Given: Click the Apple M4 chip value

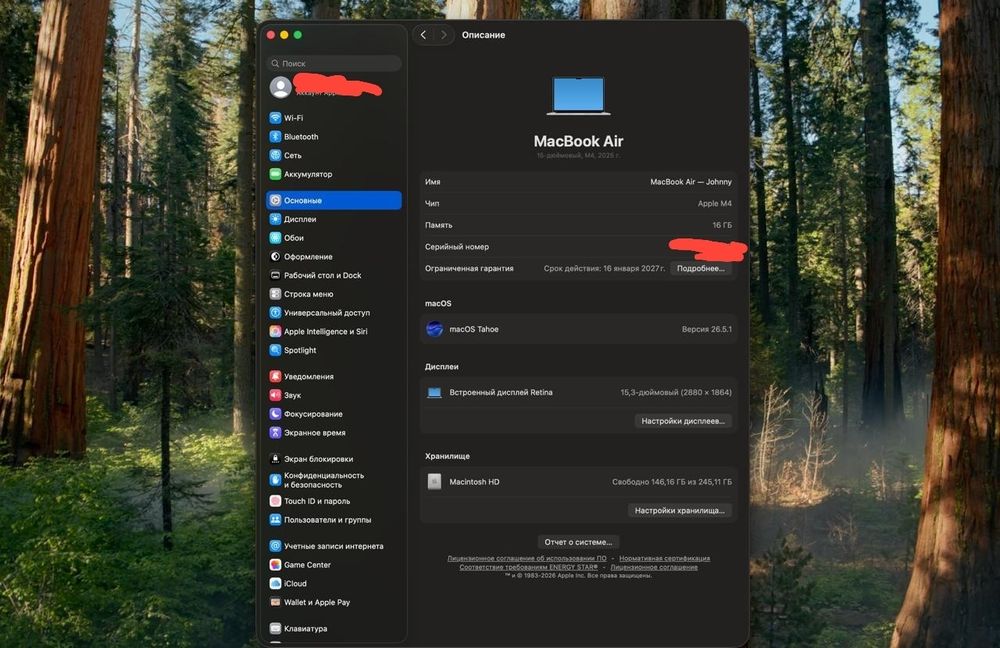Looking at the screenshot, I should [715, 203].
